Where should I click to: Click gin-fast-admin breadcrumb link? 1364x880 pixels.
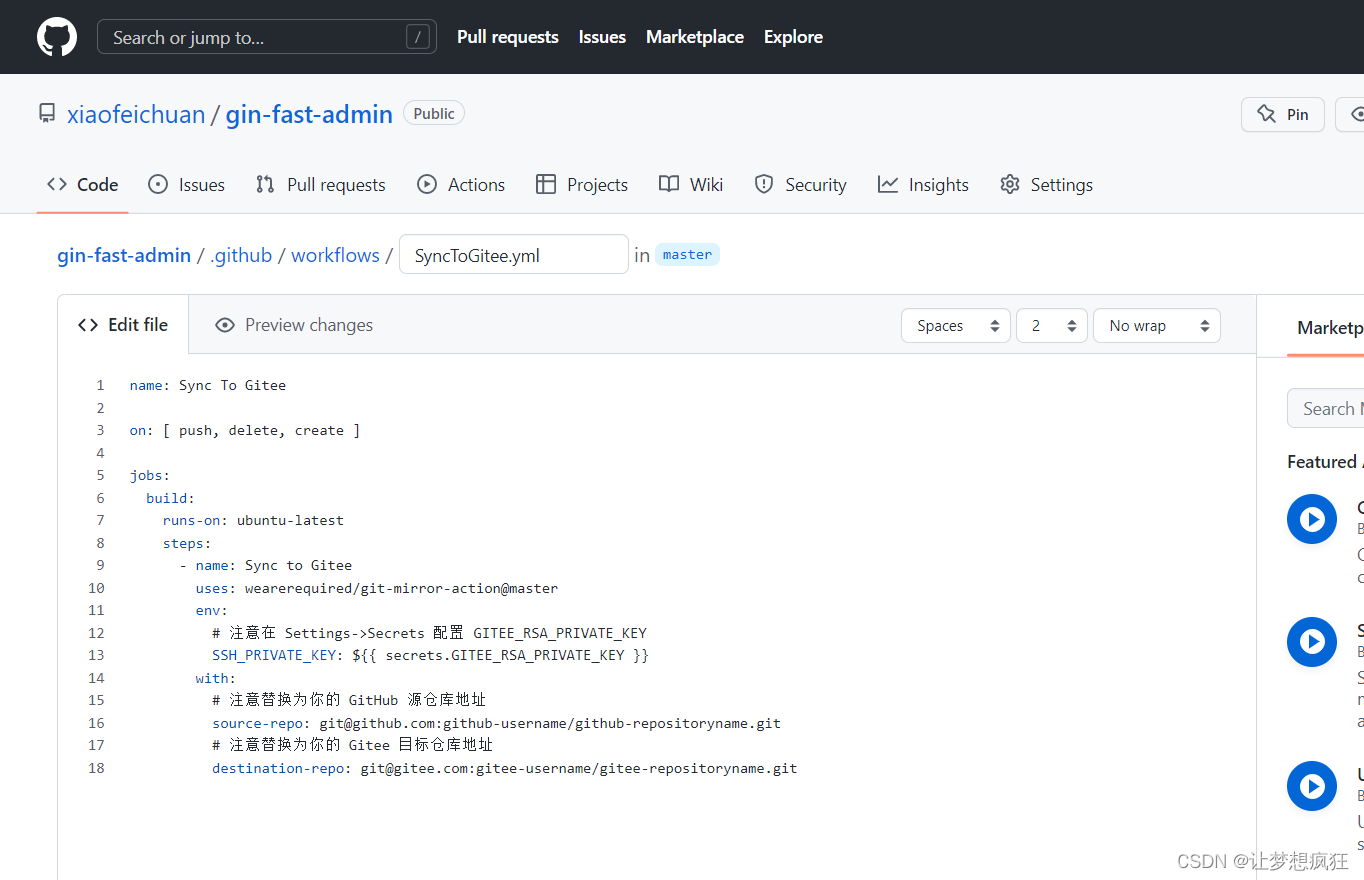pos(124,255)
